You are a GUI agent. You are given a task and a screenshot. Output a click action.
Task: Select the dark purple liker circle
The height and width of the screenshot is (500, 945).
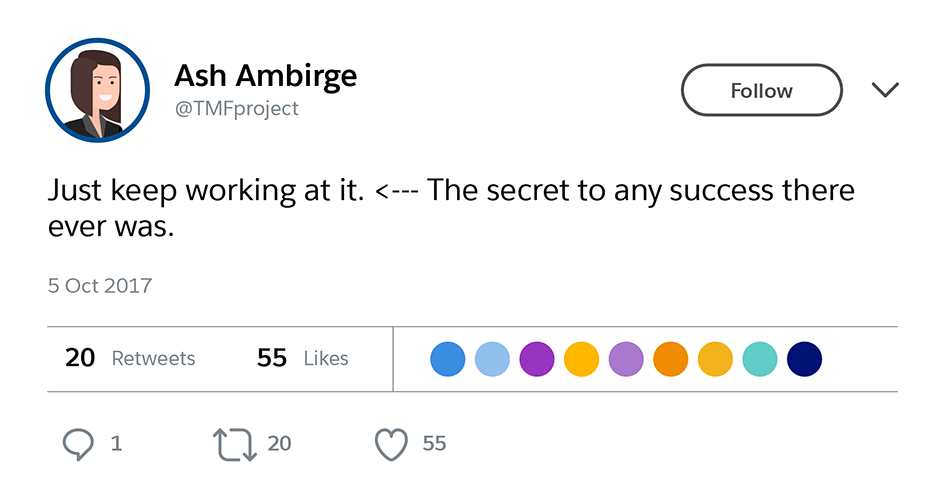pyautogui.click(x=537, y=359)
